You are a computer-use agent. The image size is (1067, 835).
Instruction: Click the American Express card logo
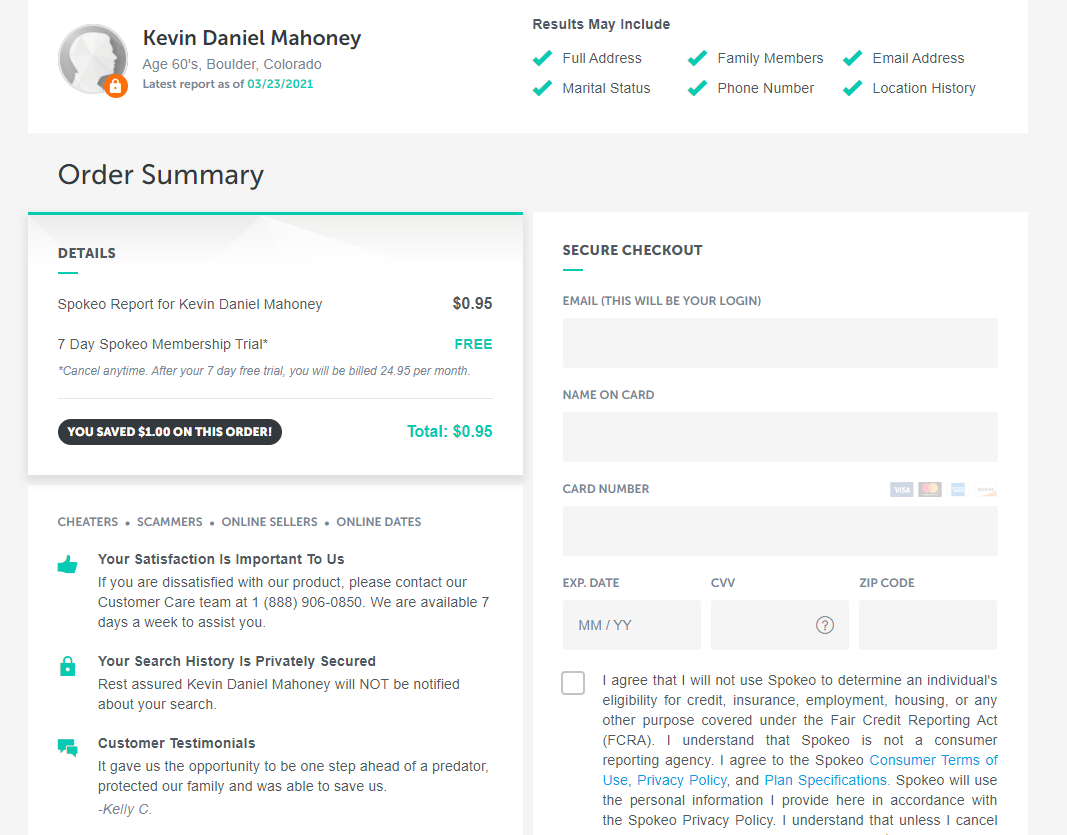(x=957, y=489)
